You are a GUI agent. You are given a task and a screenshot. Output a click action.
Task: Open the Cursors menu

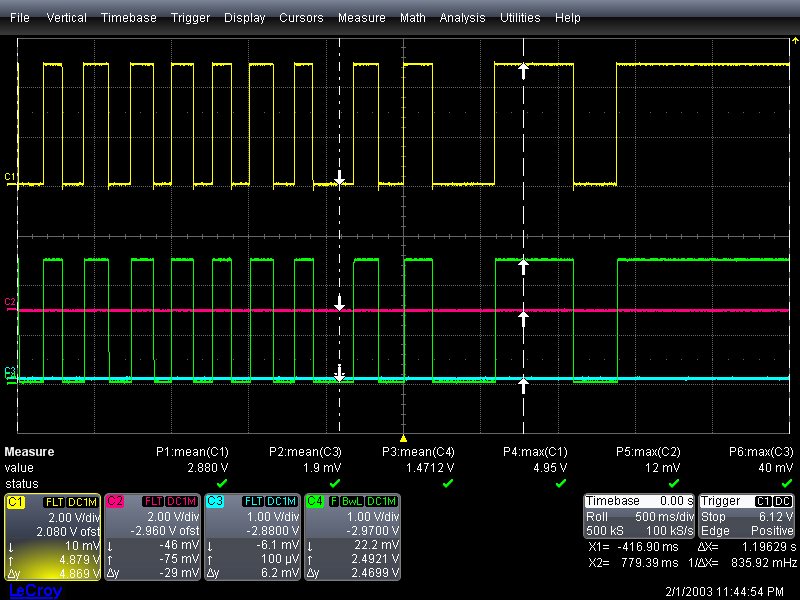(301, 18)
